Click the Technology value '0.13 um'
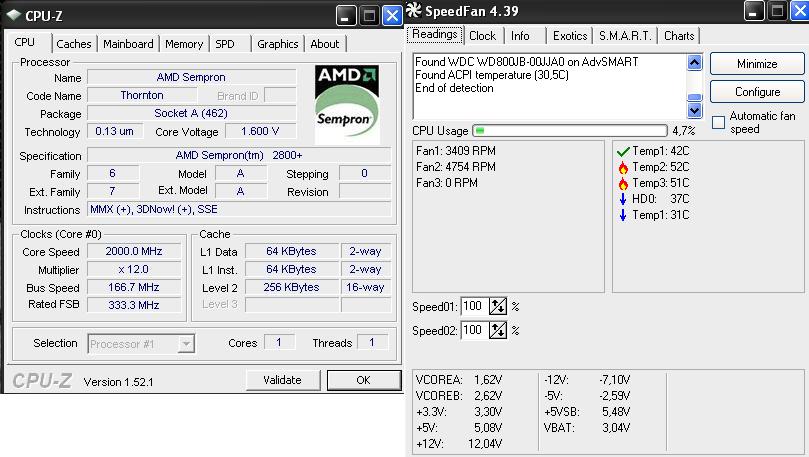The image size is (809, 457). [114, 132]
